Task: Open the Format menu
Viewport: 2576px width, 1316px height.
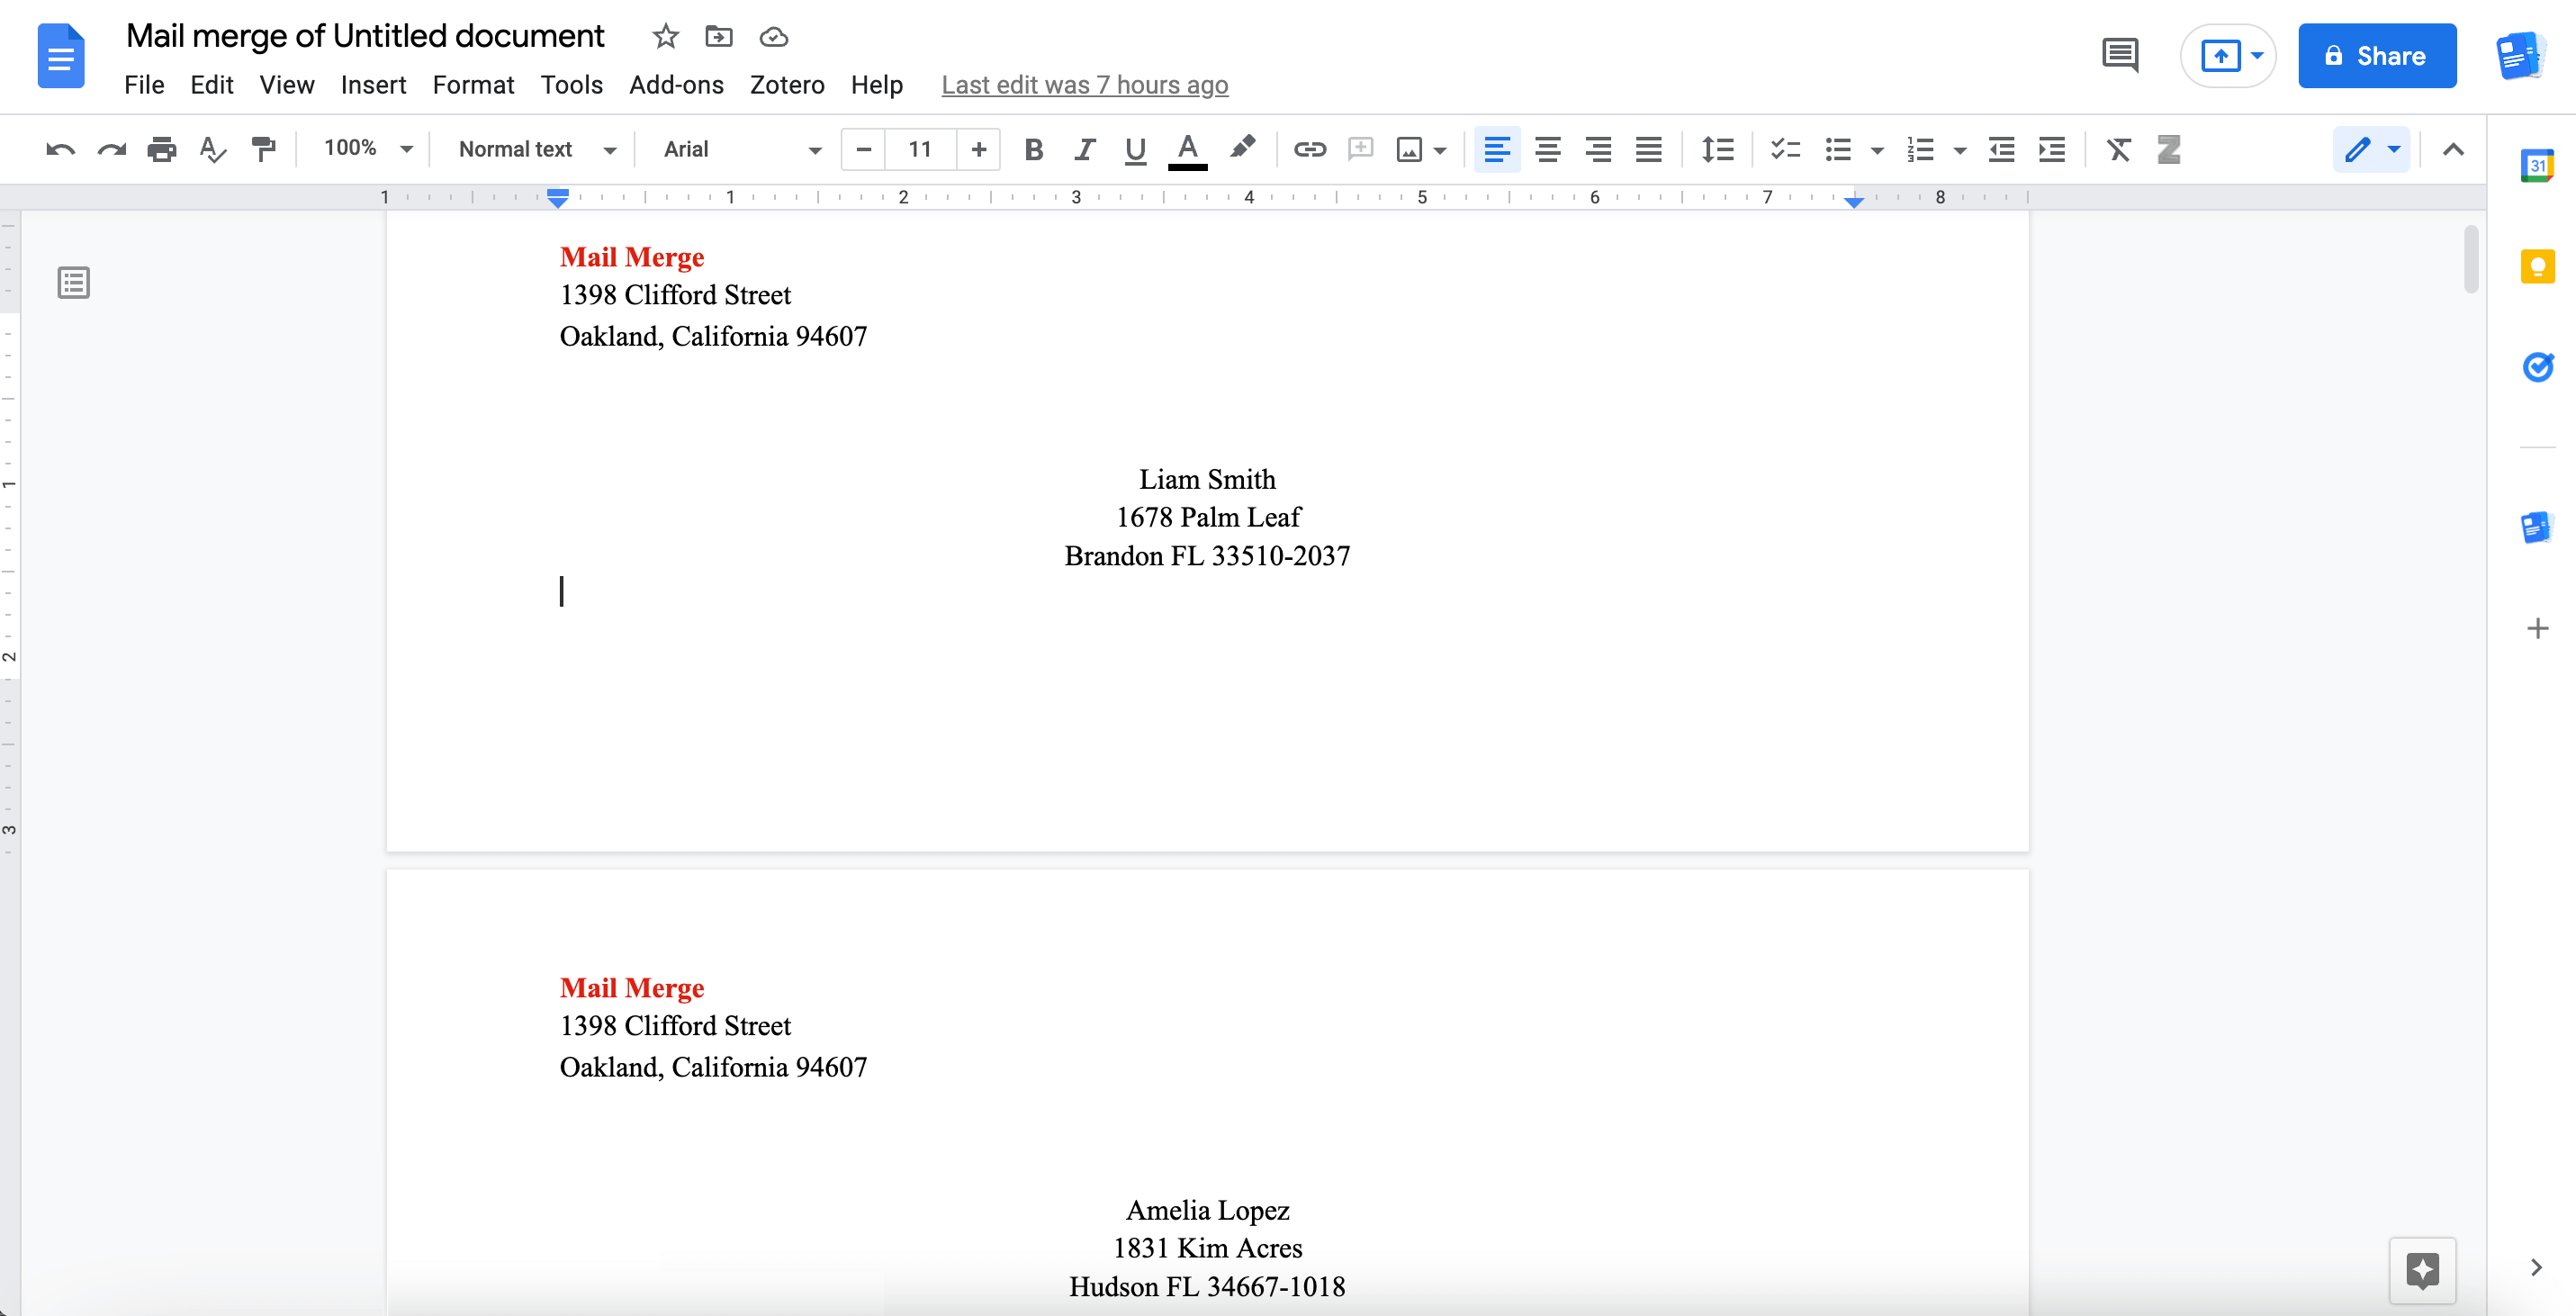Action: (x=473, y=84)
